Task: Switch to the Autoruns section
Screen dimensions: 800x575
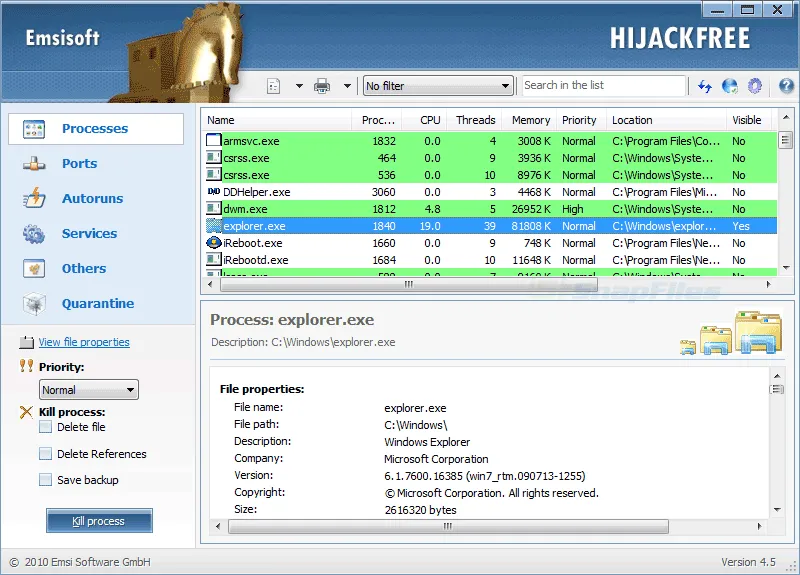Action: [92, 199]
